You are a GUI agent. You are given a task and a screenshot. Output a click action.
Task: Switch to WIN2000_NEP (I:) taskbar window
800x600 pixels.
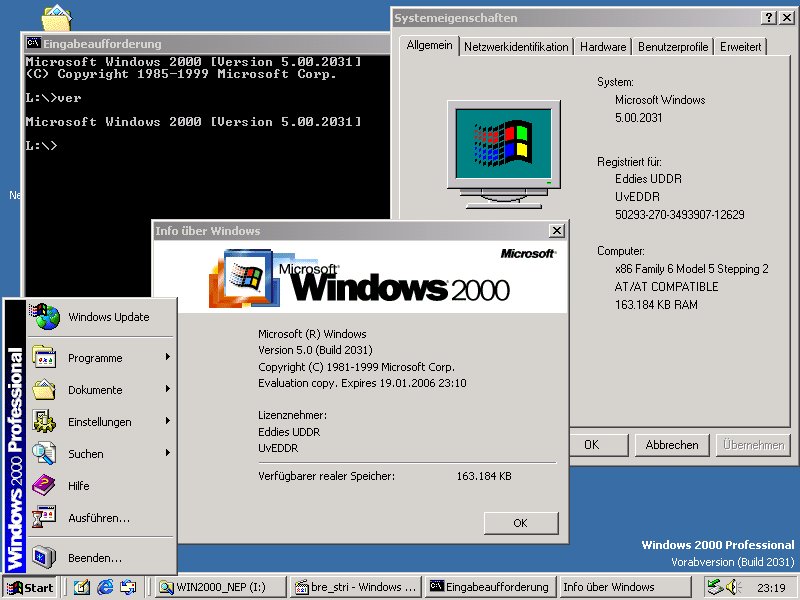pyautogui.click(x=220, y=588)
